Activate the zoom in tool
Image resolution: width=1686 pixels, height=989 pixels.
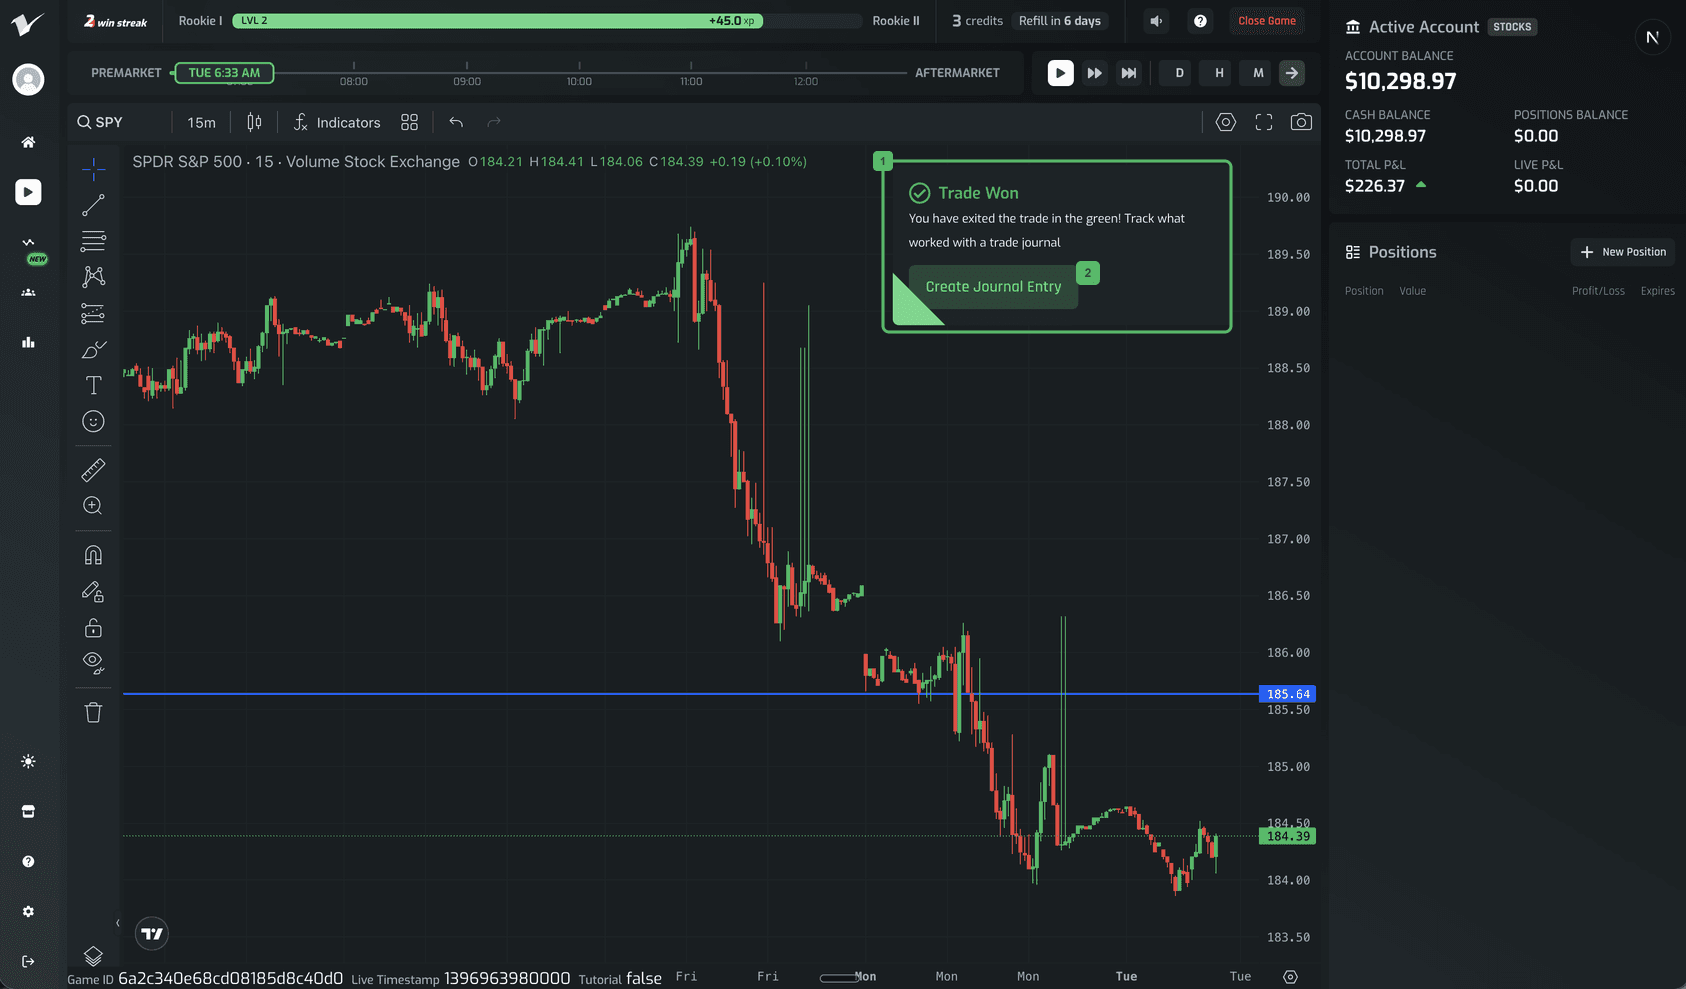(93, 506)
